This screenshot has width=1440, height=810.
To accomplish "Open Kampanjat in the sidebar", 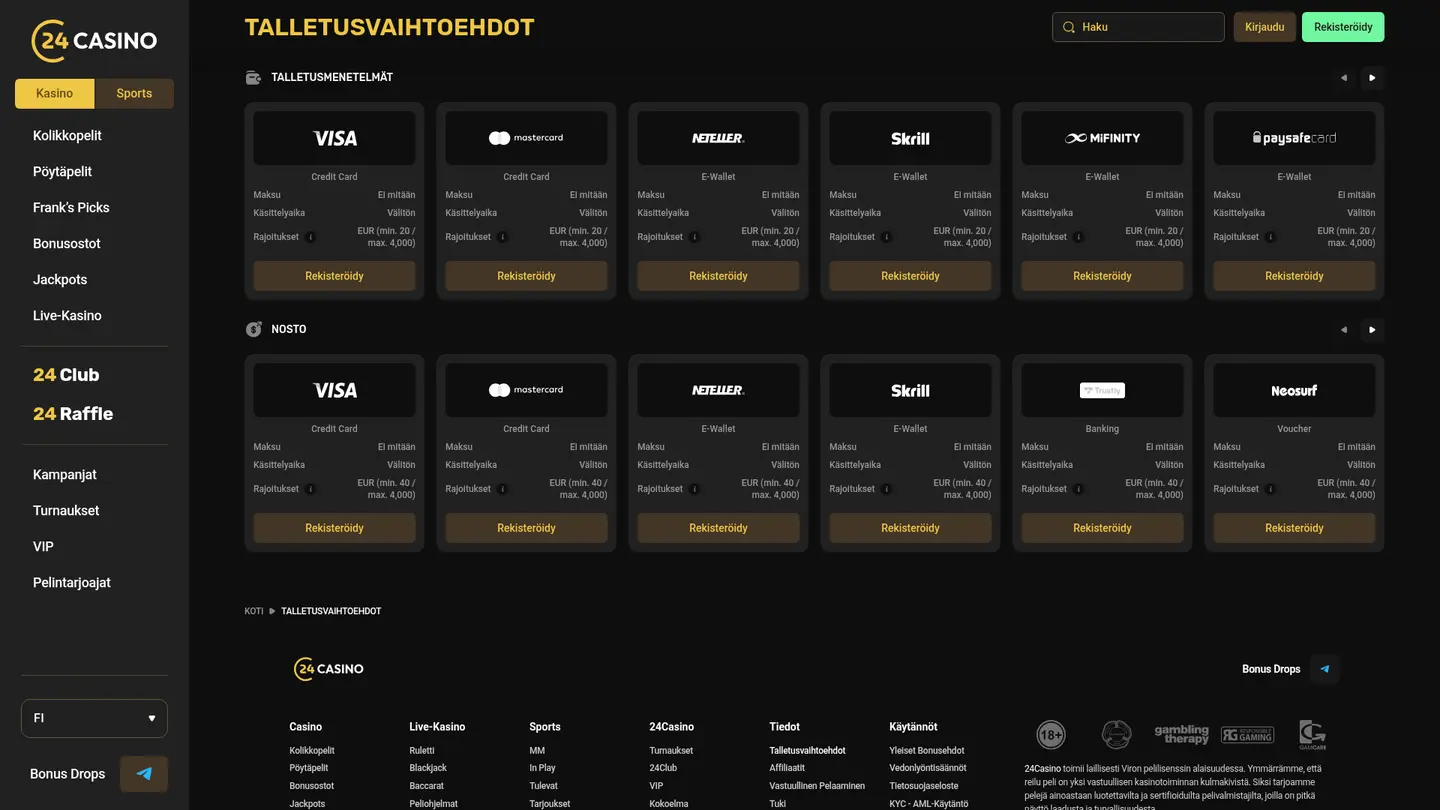I will (65, 475).
